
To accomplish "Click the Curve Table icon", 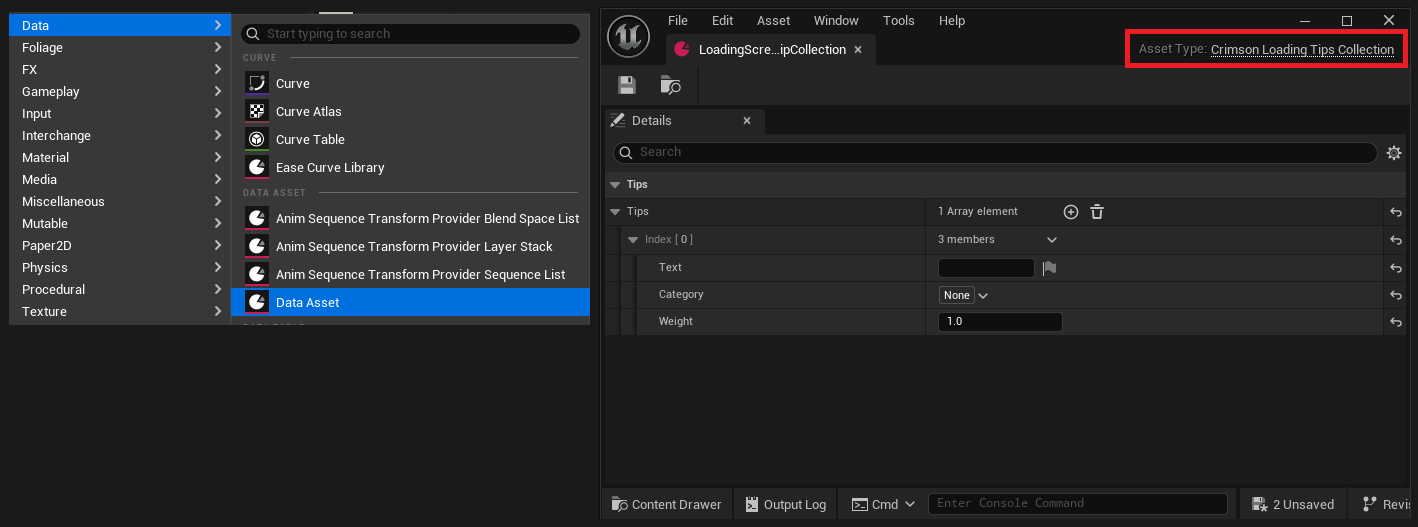I will [257, 139].
